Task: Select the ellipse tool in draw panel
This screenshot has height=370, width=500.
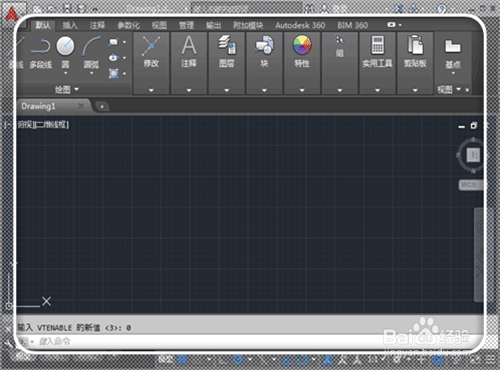Action: [113, 57]
